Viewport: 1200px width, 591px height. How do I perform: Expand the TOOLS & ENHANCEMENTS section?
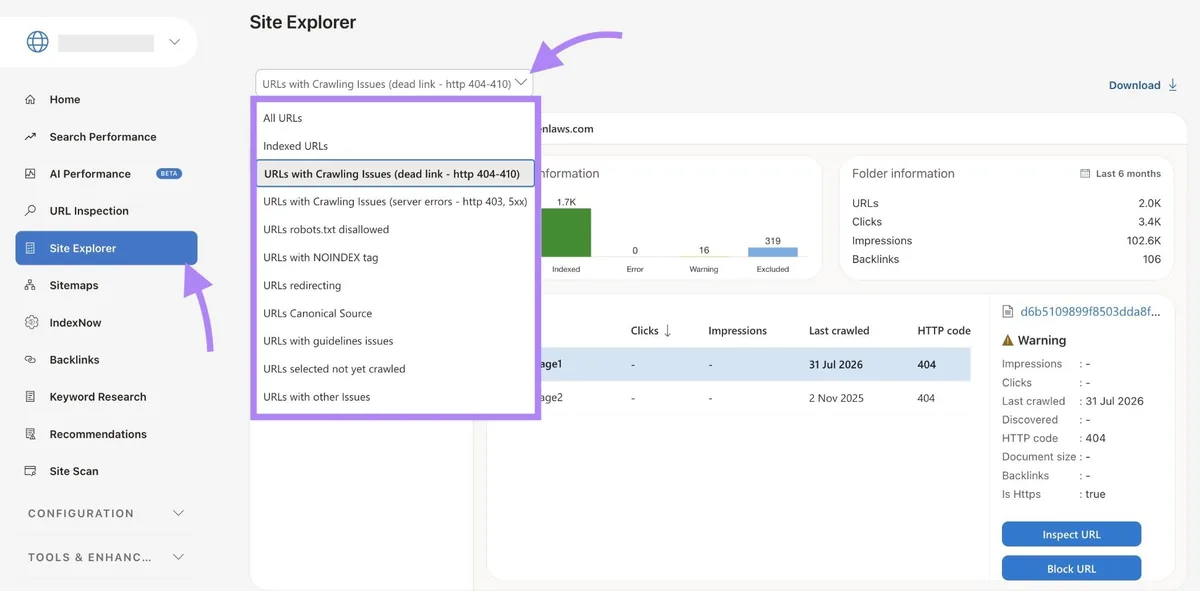(106, 557)
